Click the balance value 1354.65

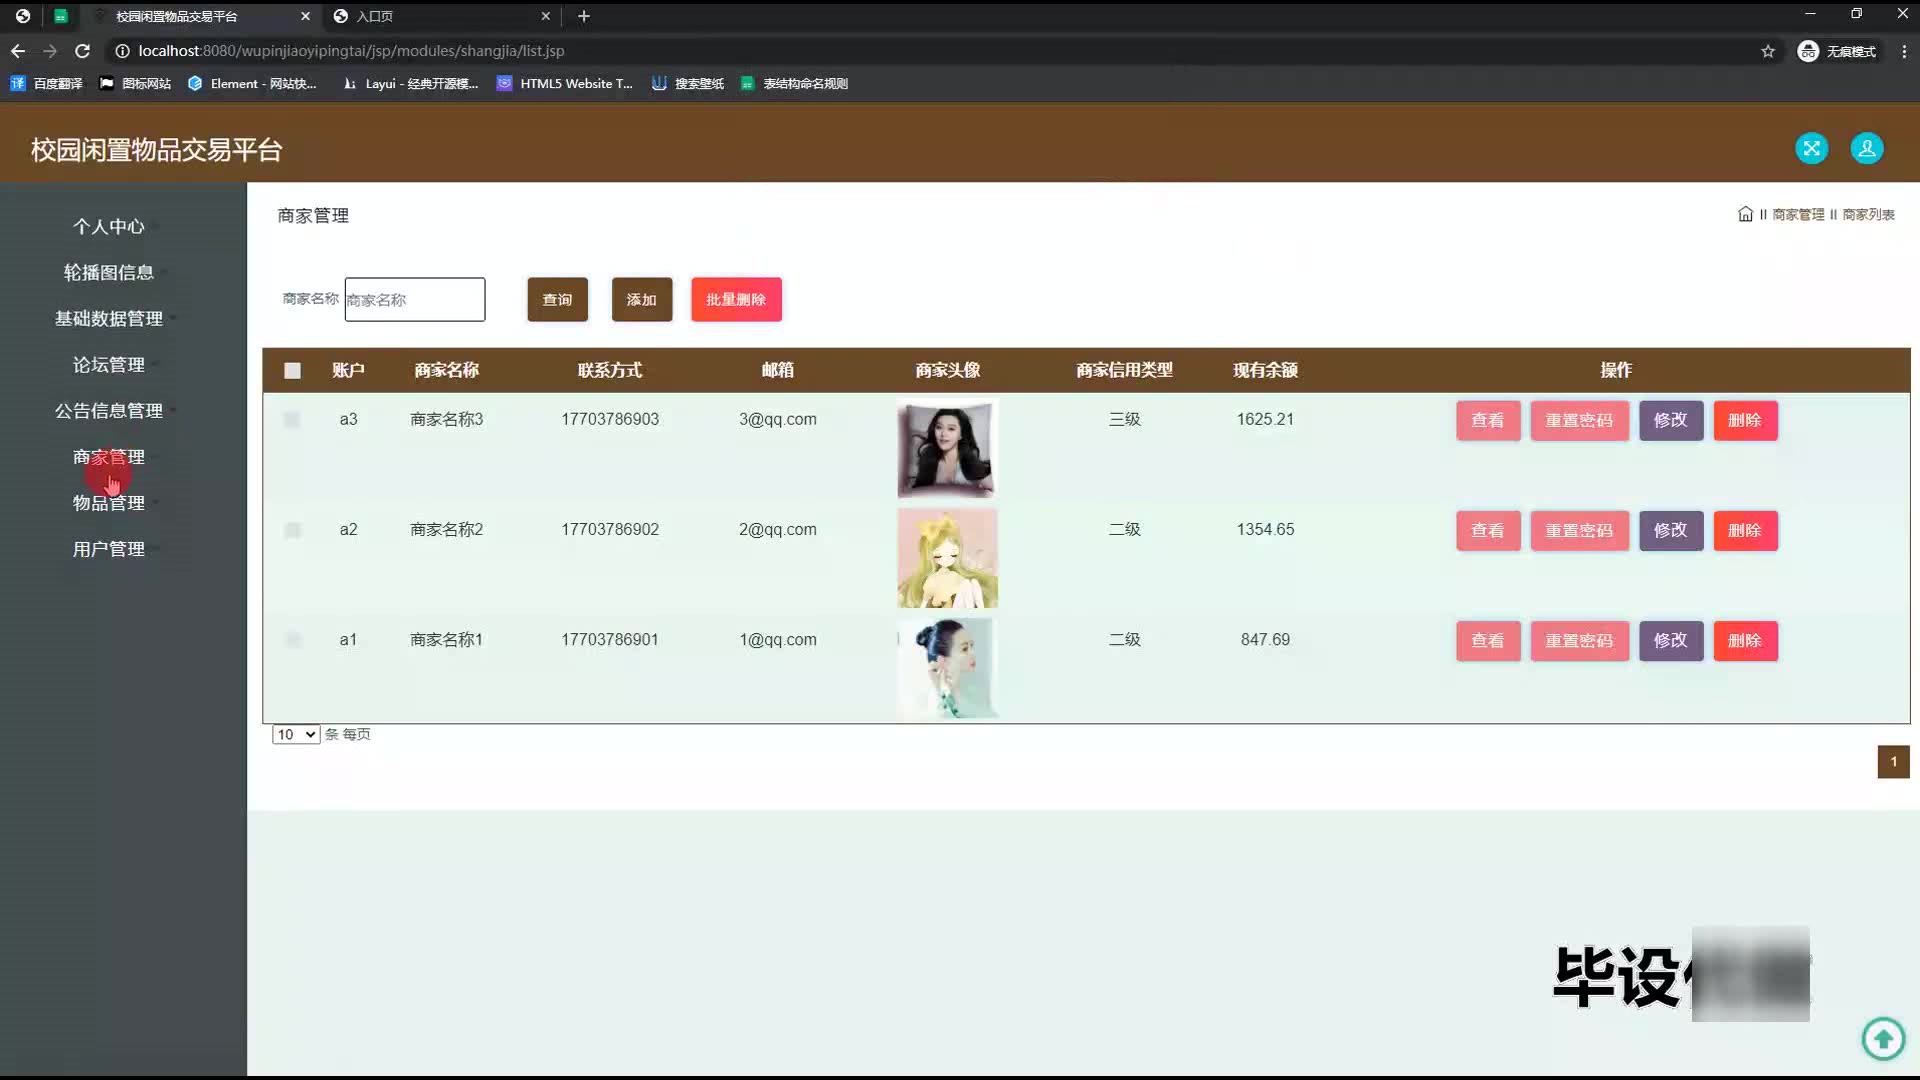coord(1265,530)
